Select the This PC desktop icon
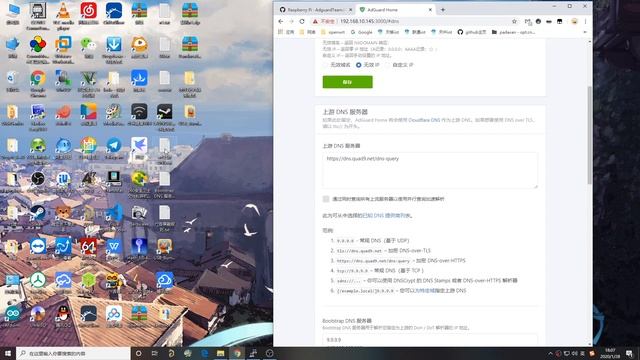The width and height of the screenshot is (640, 360). (x=13, y=11)
